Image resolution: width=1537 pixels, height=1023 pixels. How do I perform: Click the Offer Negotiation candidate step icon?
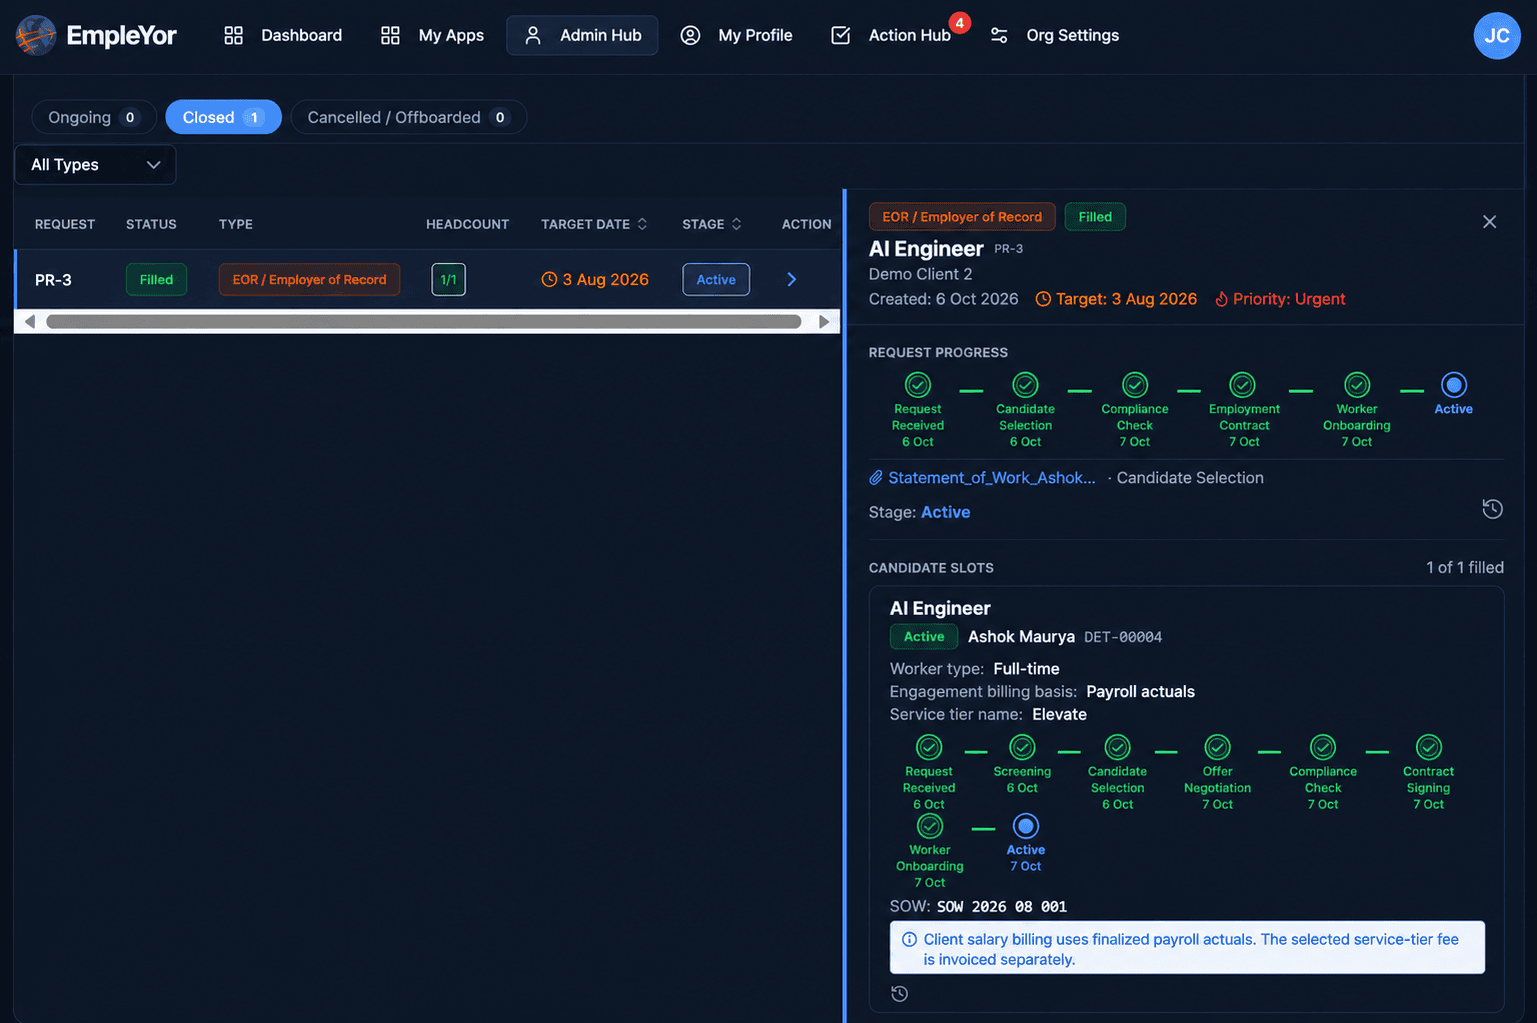[x=1217, y=747]
